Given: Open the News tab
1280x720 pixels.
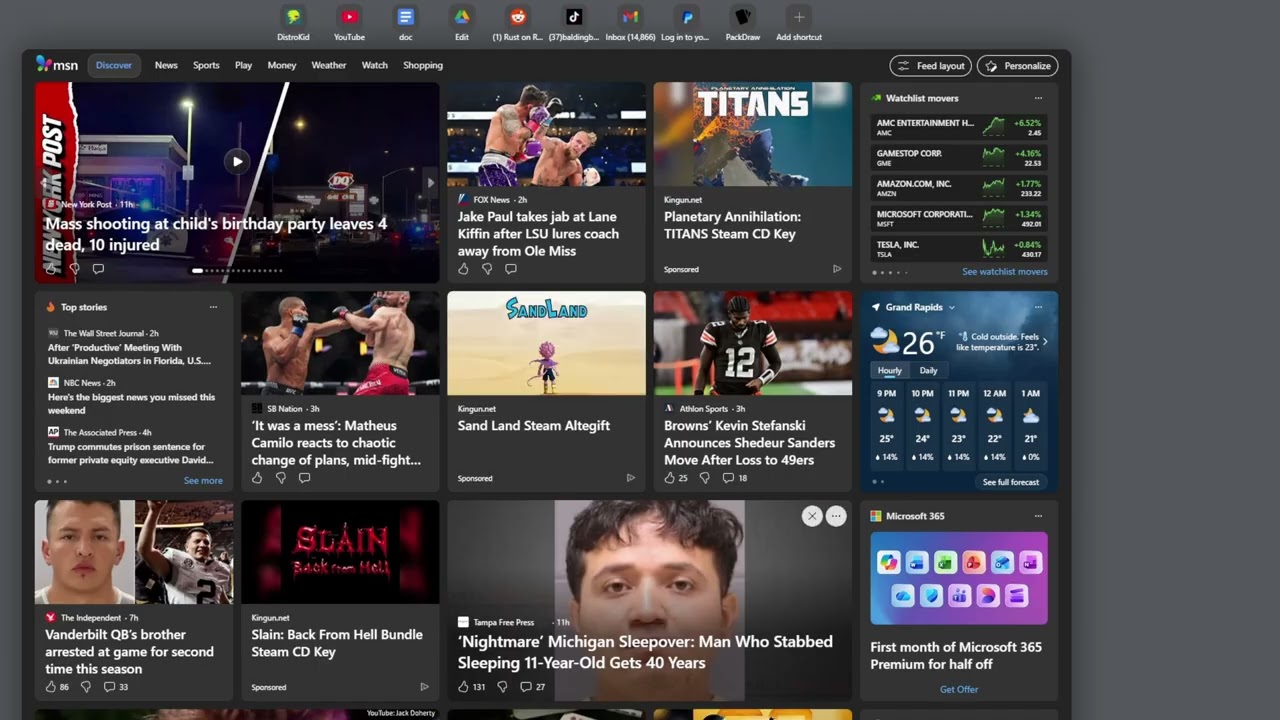Looking at the screenshot, I should pos(166,65).
